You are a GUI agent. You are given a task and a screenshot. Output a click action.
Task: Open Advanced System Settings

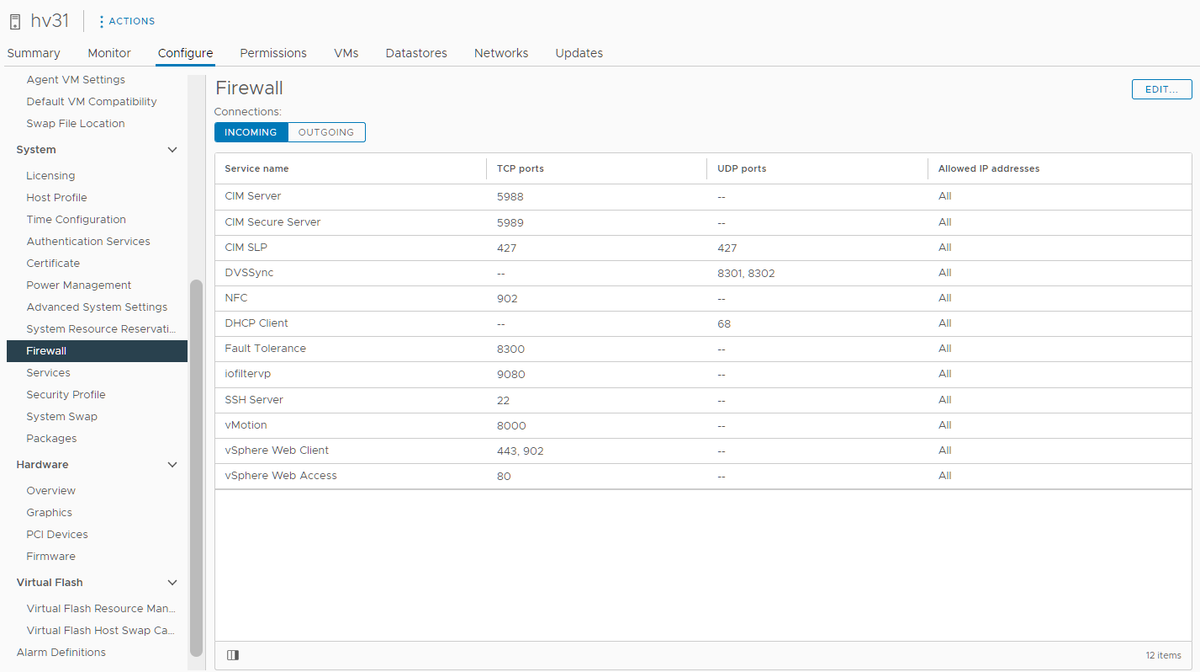coord(97,308)
